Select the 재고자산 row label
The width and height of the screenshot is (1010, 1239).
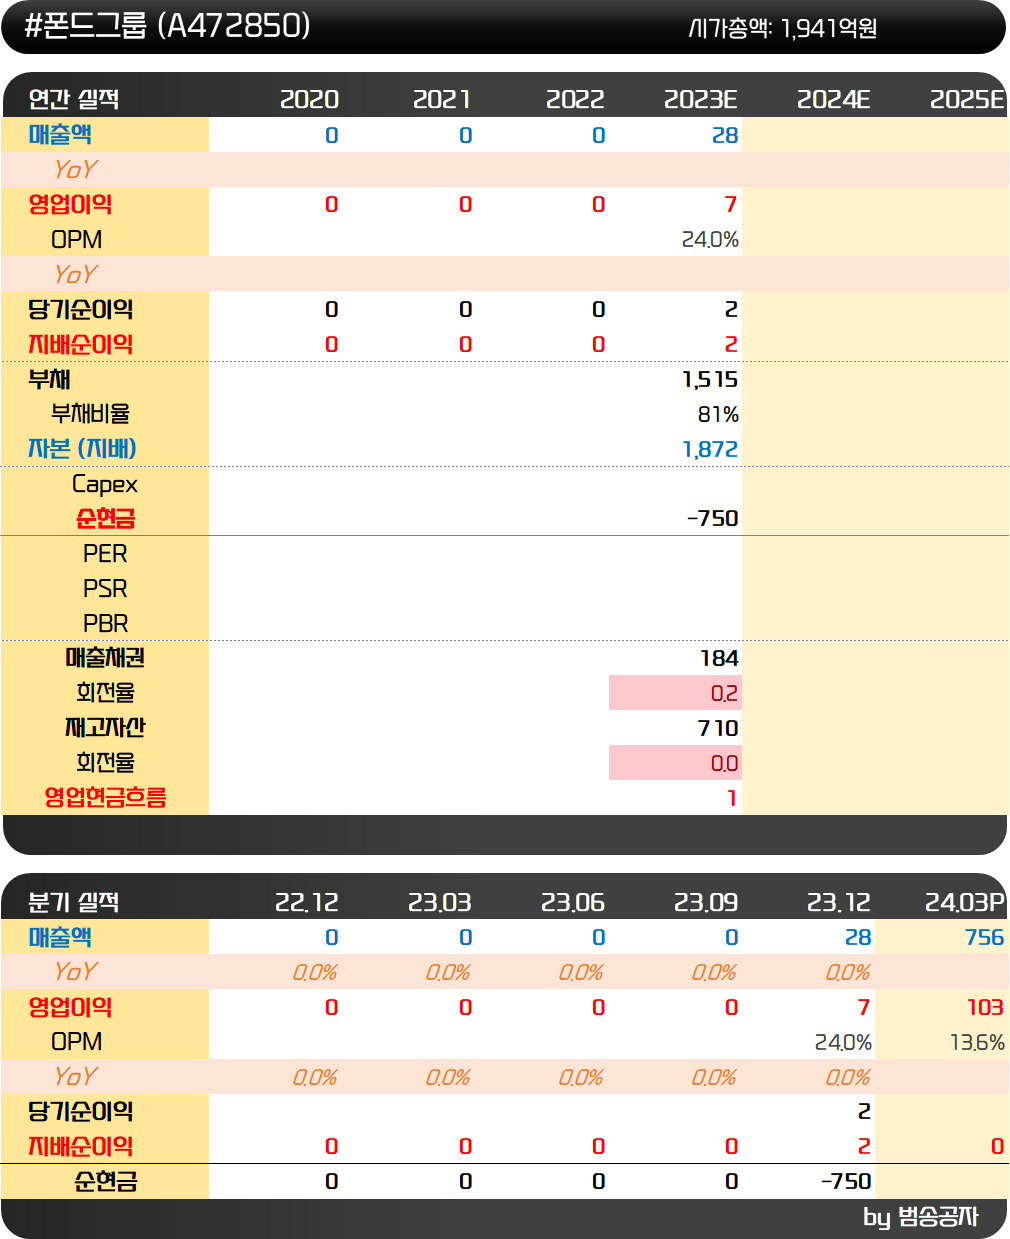pyautogui.click(x=105, y=727)
